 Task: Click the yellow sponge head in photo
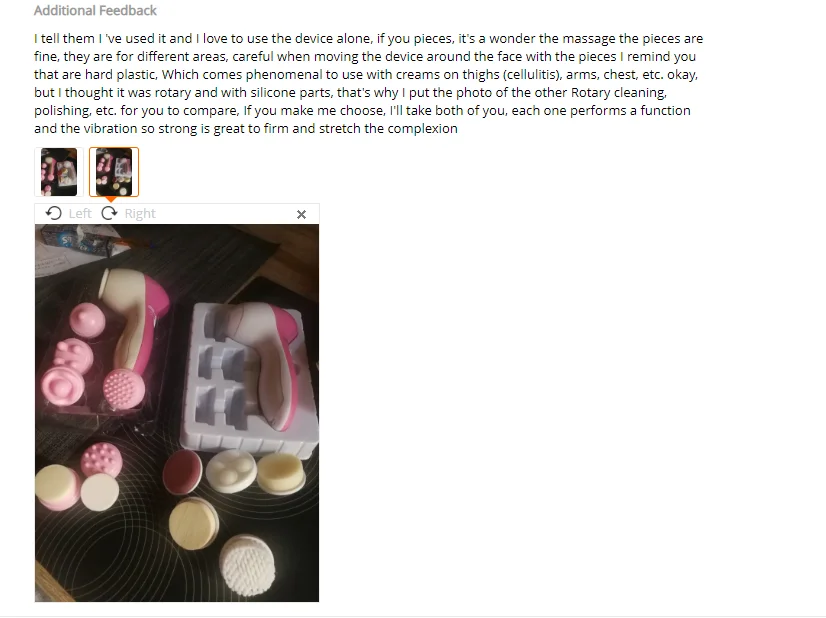281,473
